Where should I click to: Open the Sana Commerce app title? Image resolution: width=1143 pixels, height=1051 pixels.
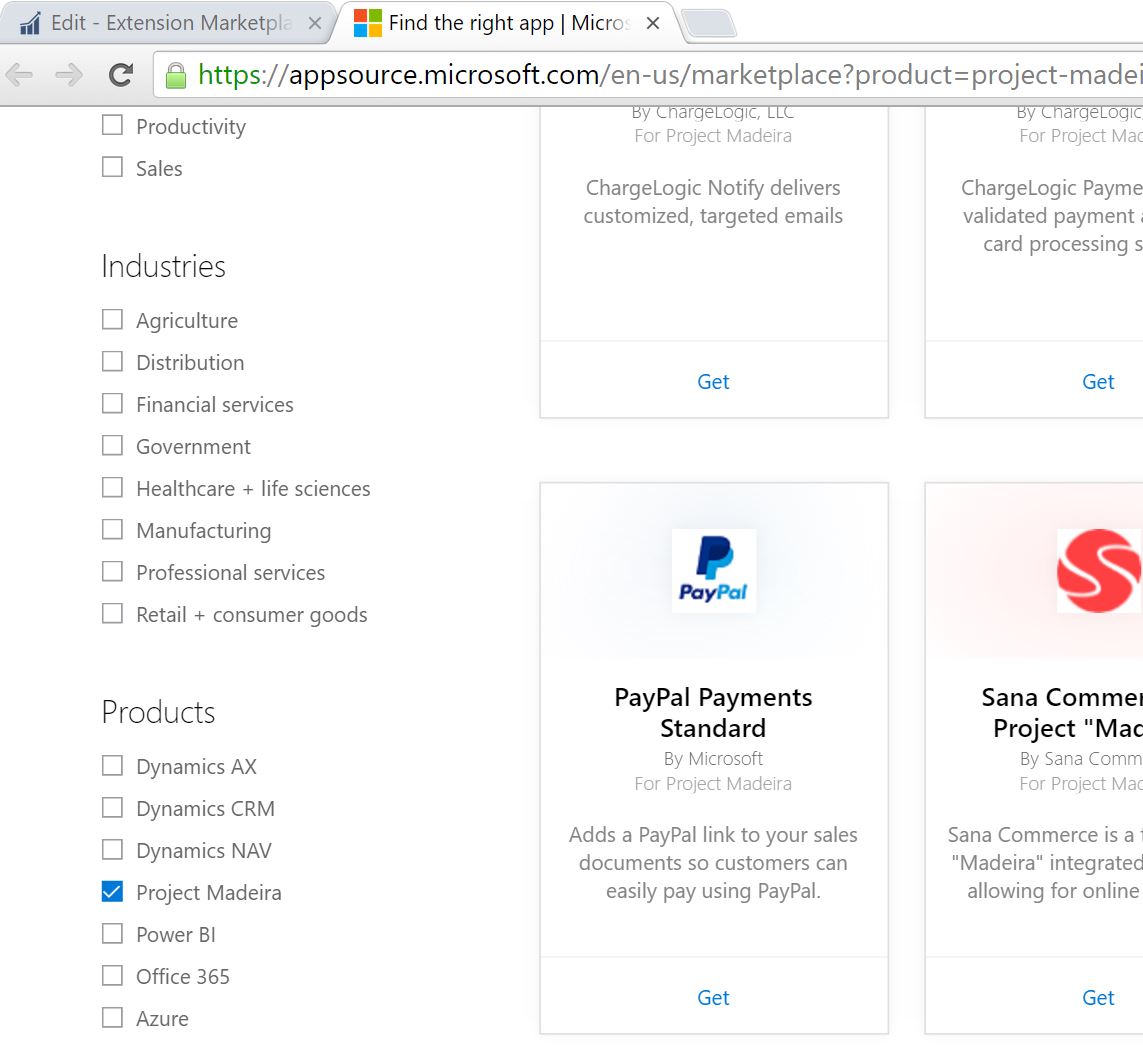pyautogui.click(x=1062, y=713)
